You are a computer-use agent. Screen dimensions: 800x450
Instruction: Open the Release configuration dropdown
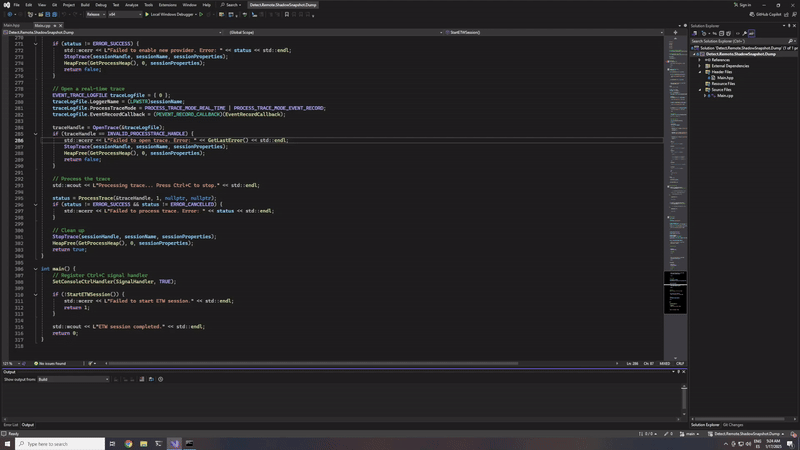click(x=94, y=14)
